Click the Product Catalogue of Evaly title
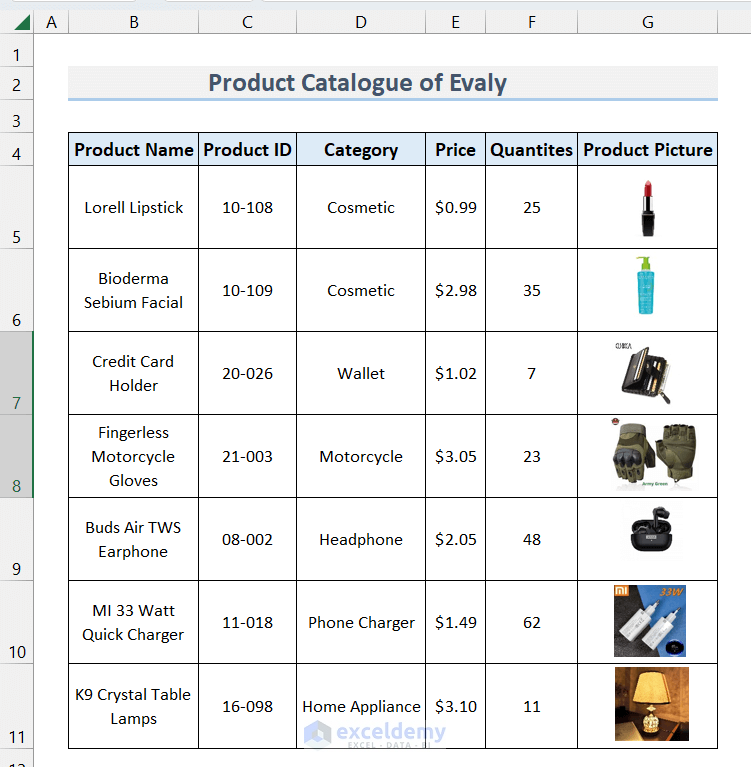The image size is (751, 767). pyautogui.click(x=358, y=83)
